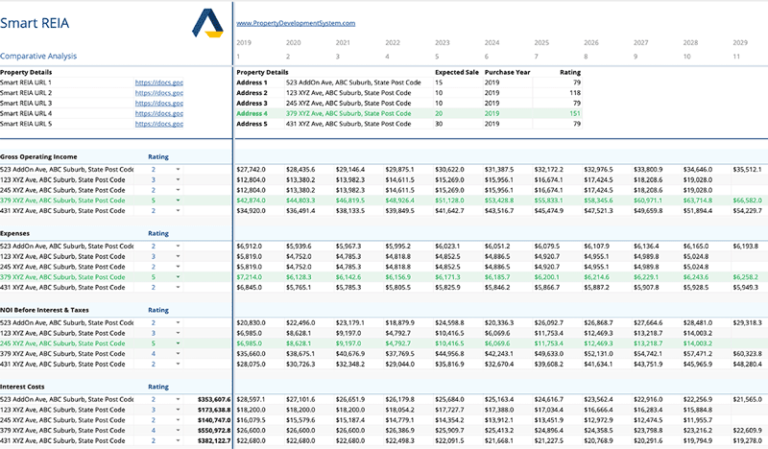Select the expenses cell $6,845.0
This screenshot has height=449, width=768.
[x=249, y=287]
